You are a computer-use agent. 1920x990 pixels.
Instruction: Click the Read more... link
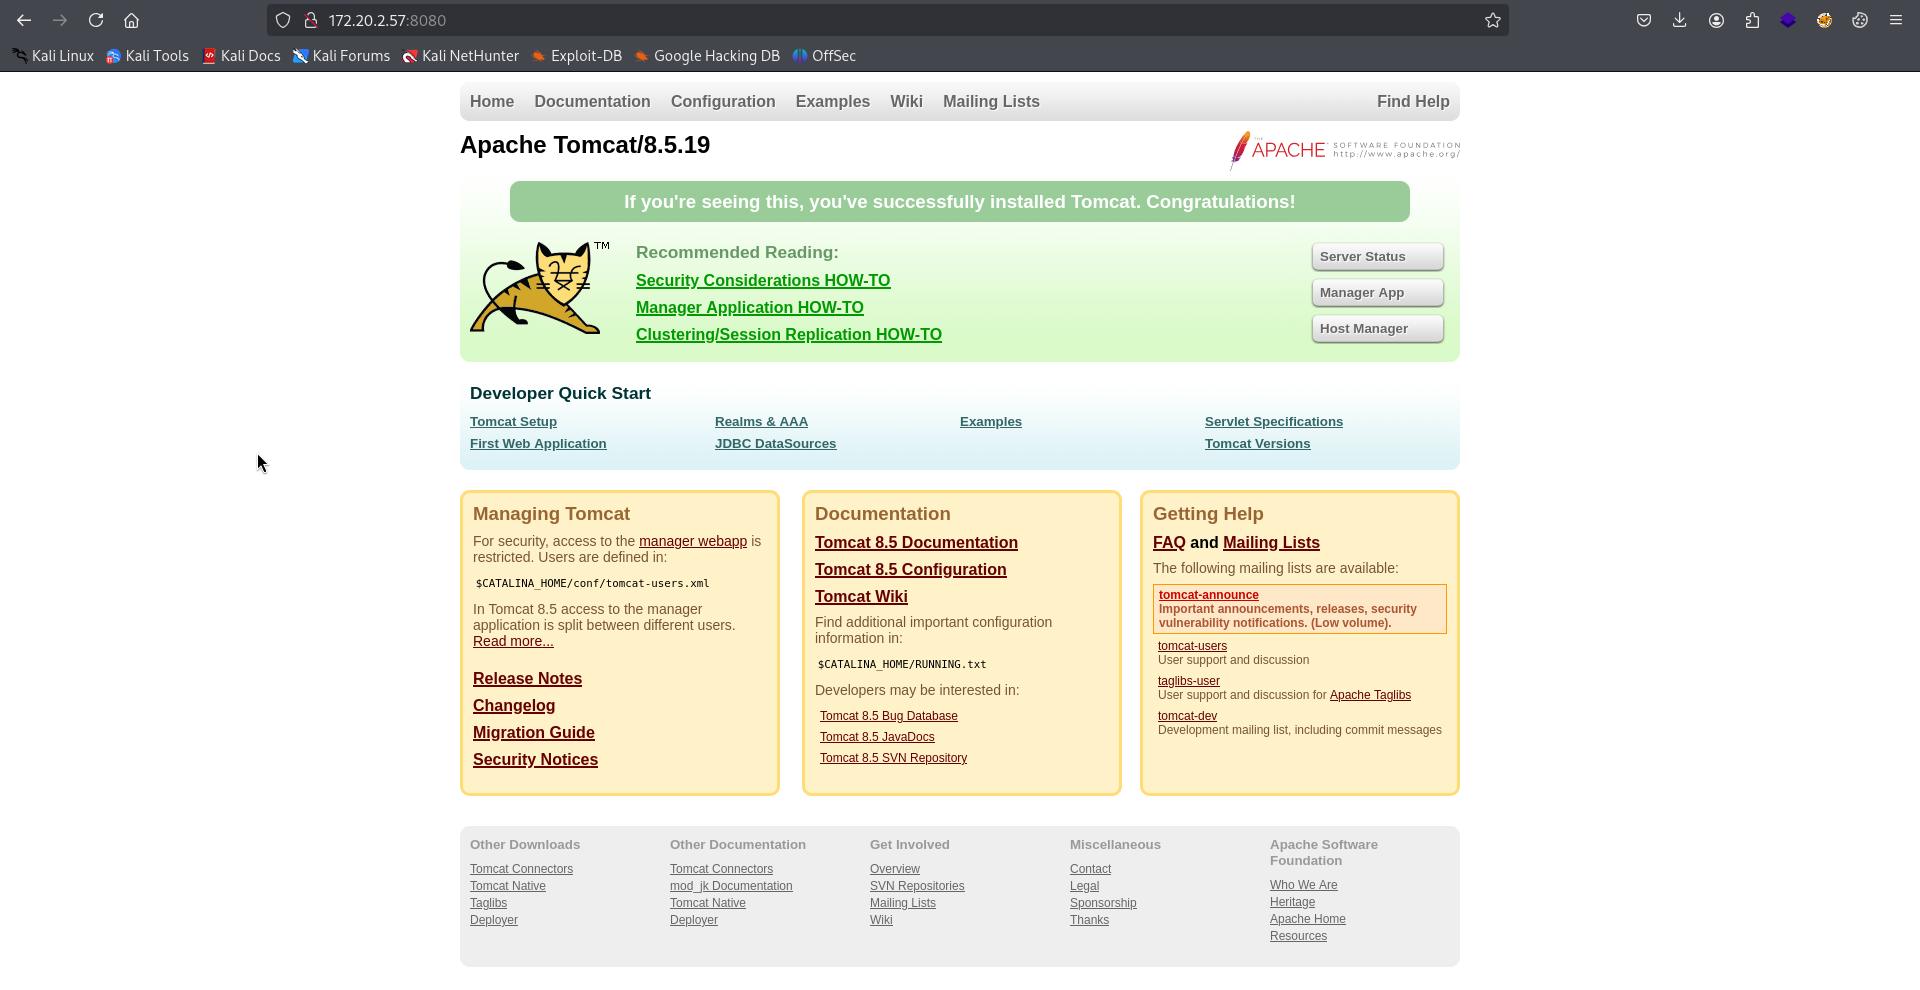coord(513,641)
